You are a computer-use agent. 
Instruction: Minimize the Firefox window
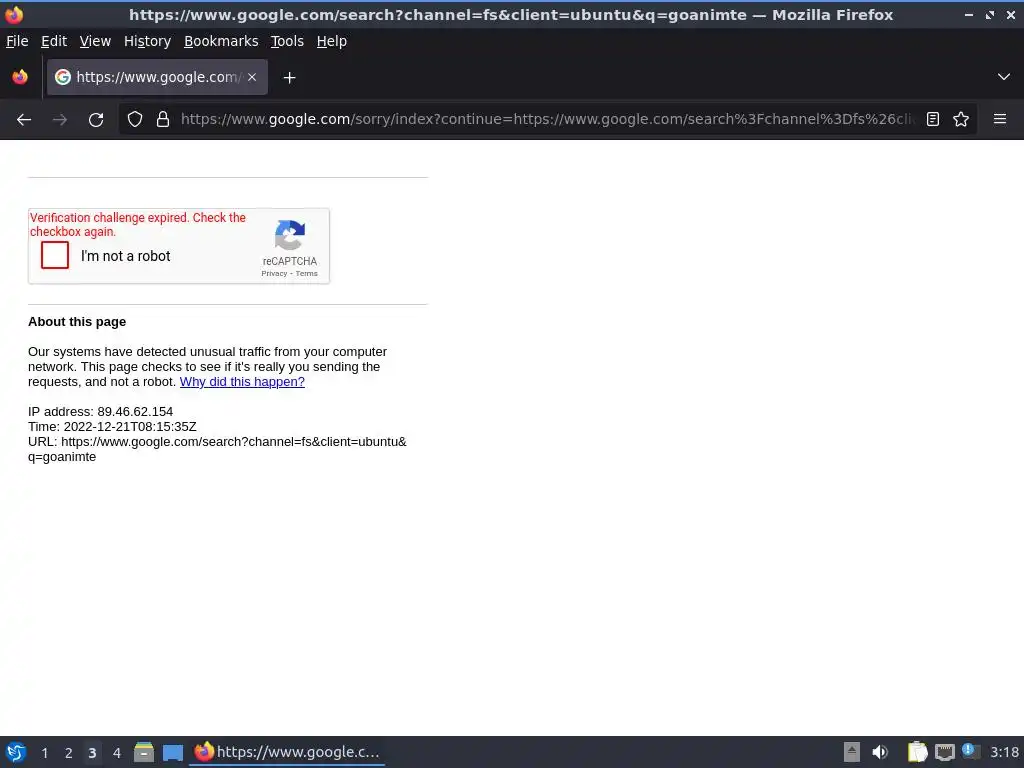(968, 14)
